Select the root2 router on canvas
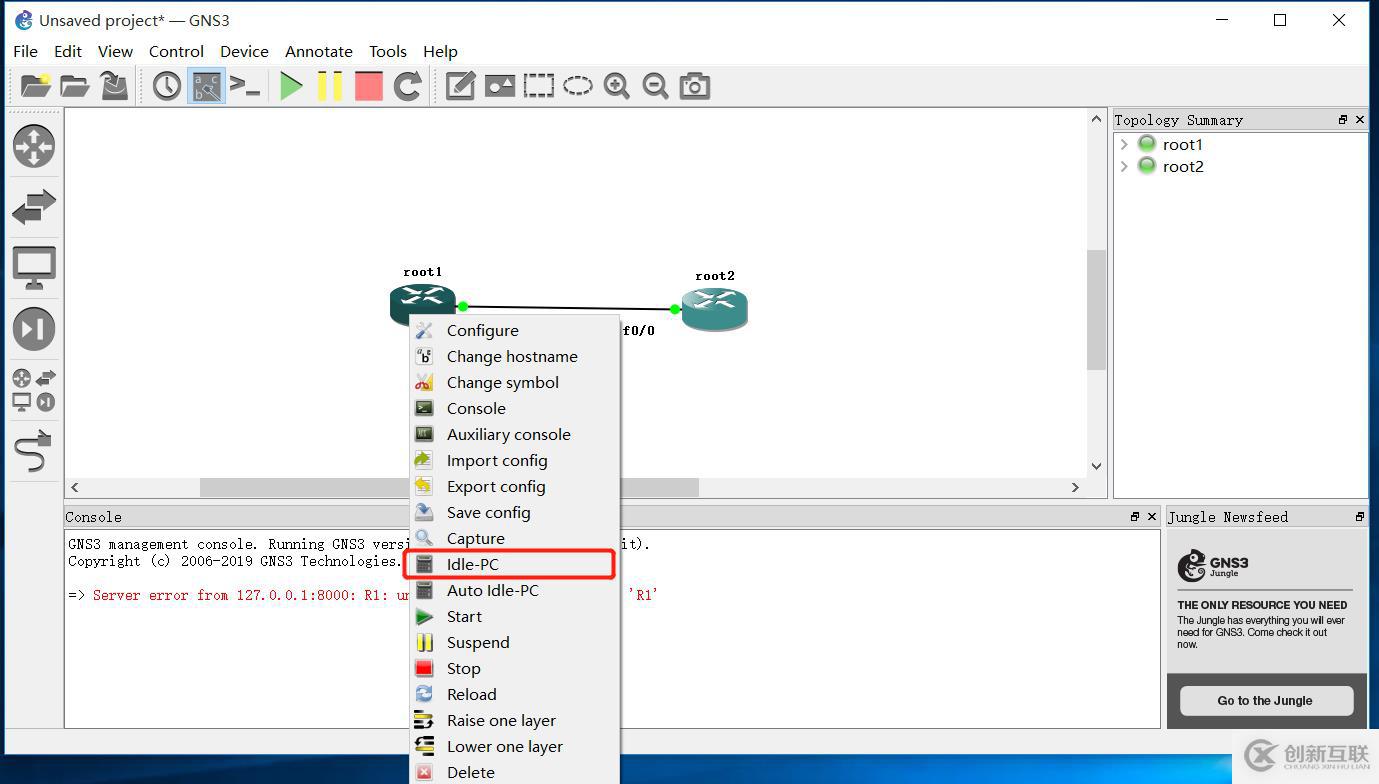Screen dimensions: 1379x784 click(714, 308)
